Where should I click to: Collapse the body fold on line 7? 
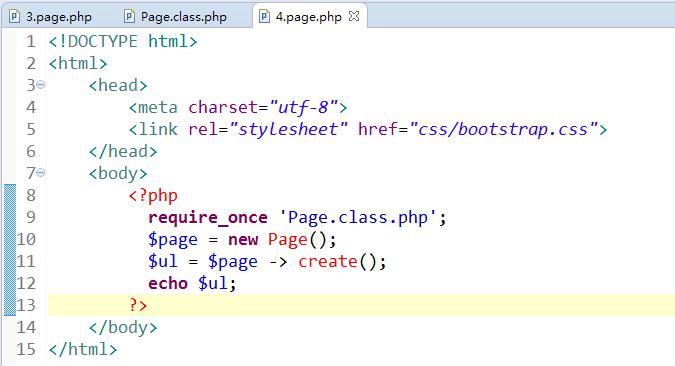(40, 173)
